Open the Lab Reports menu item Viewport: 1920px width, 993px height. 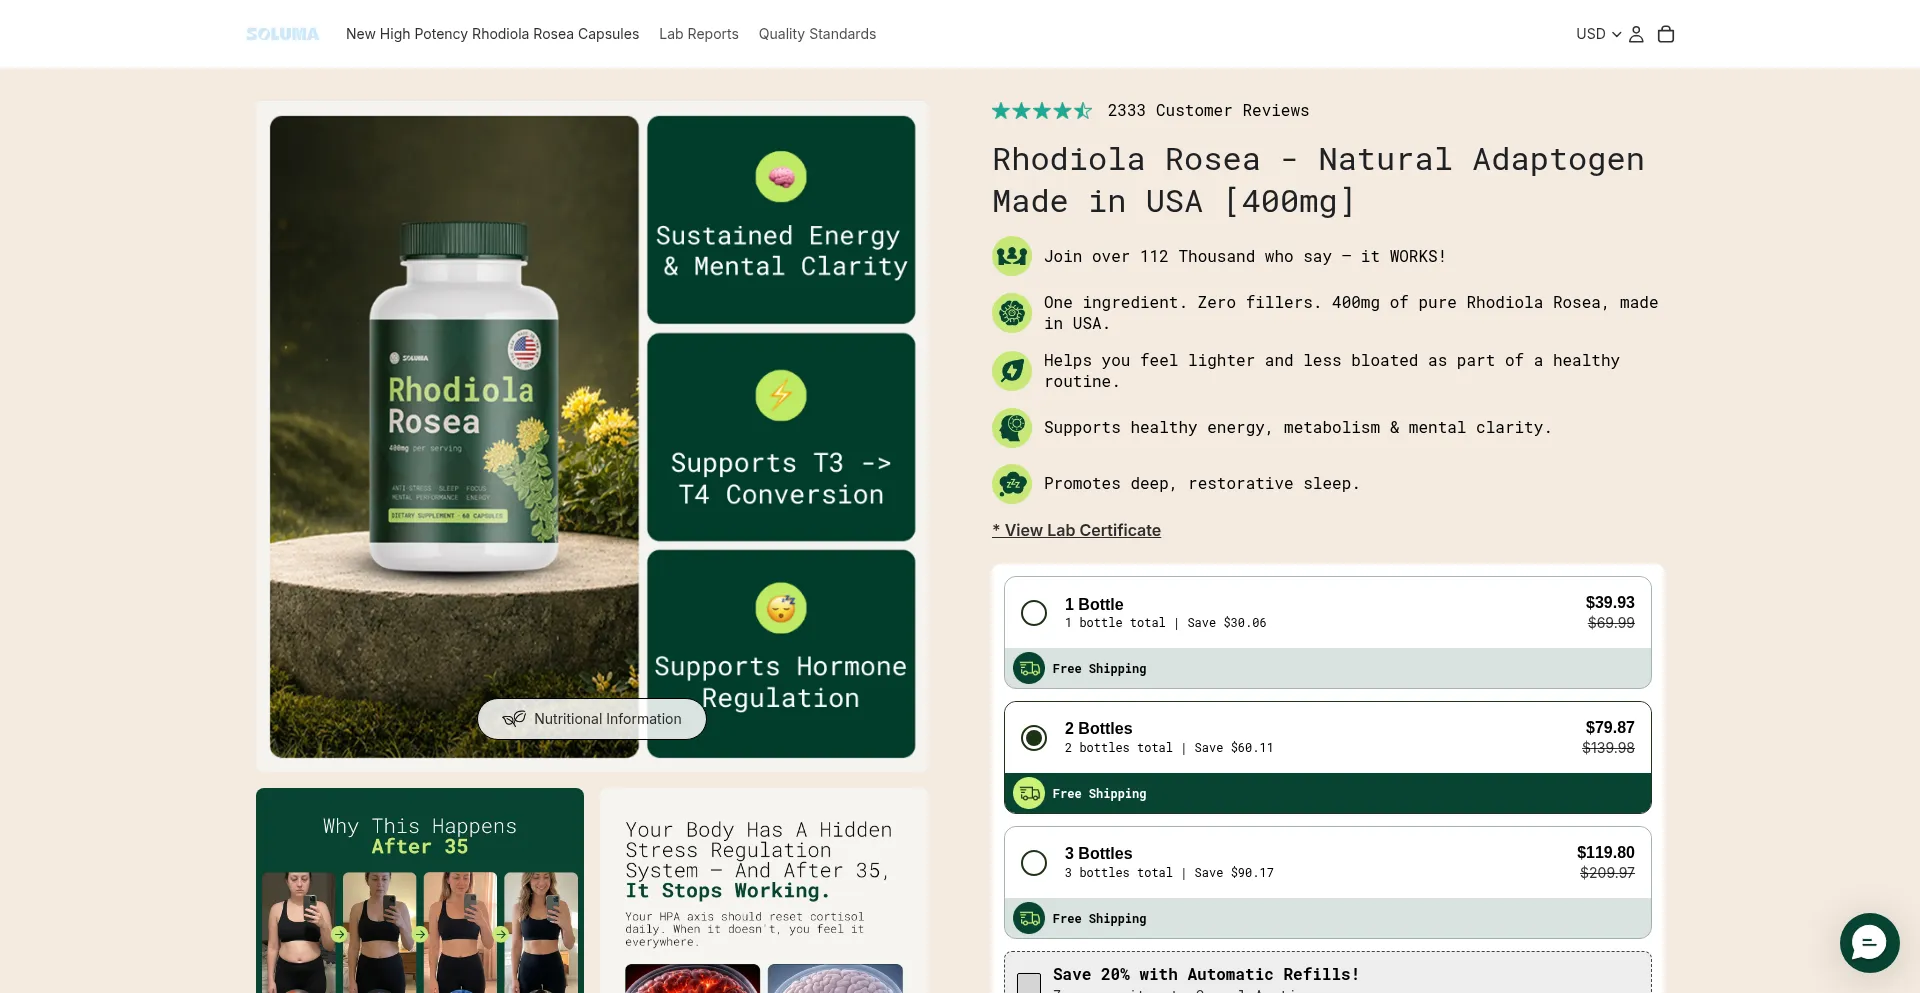tap(699, 34)
